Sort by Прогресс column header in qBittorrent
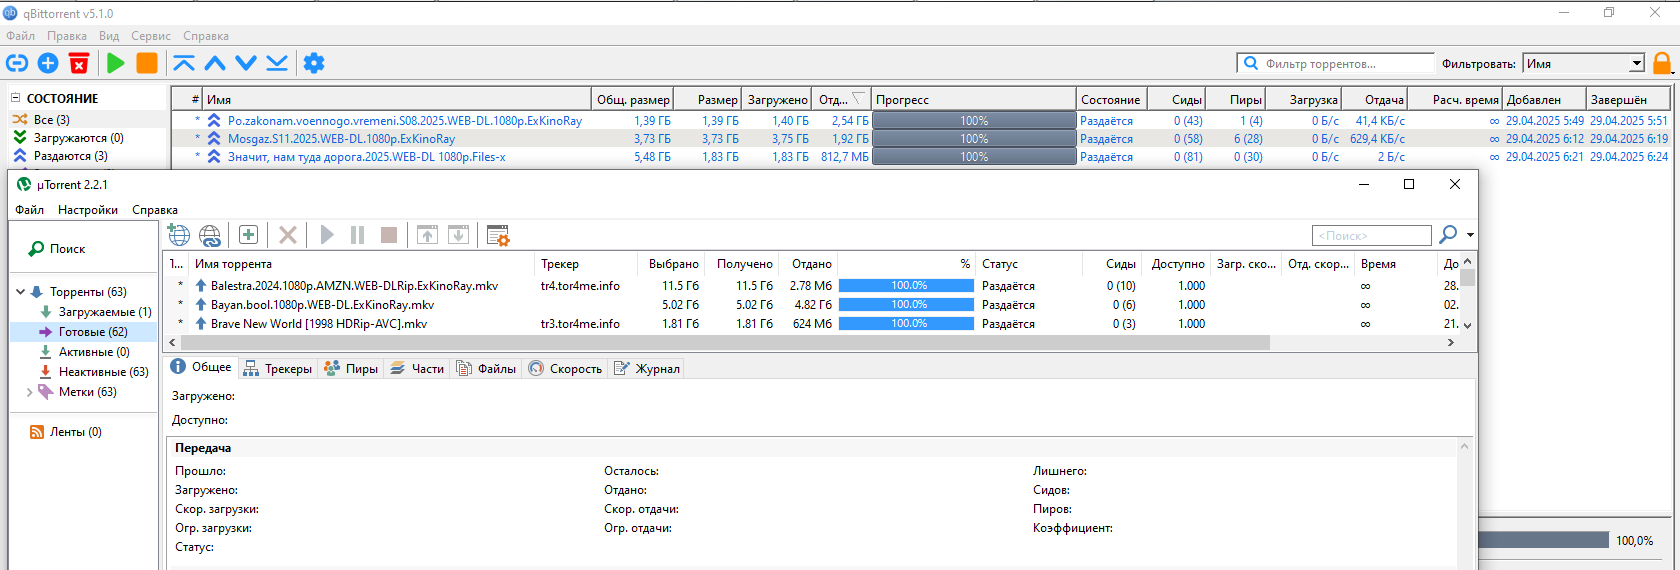1680x570 pixels. (x=974, y=99)
